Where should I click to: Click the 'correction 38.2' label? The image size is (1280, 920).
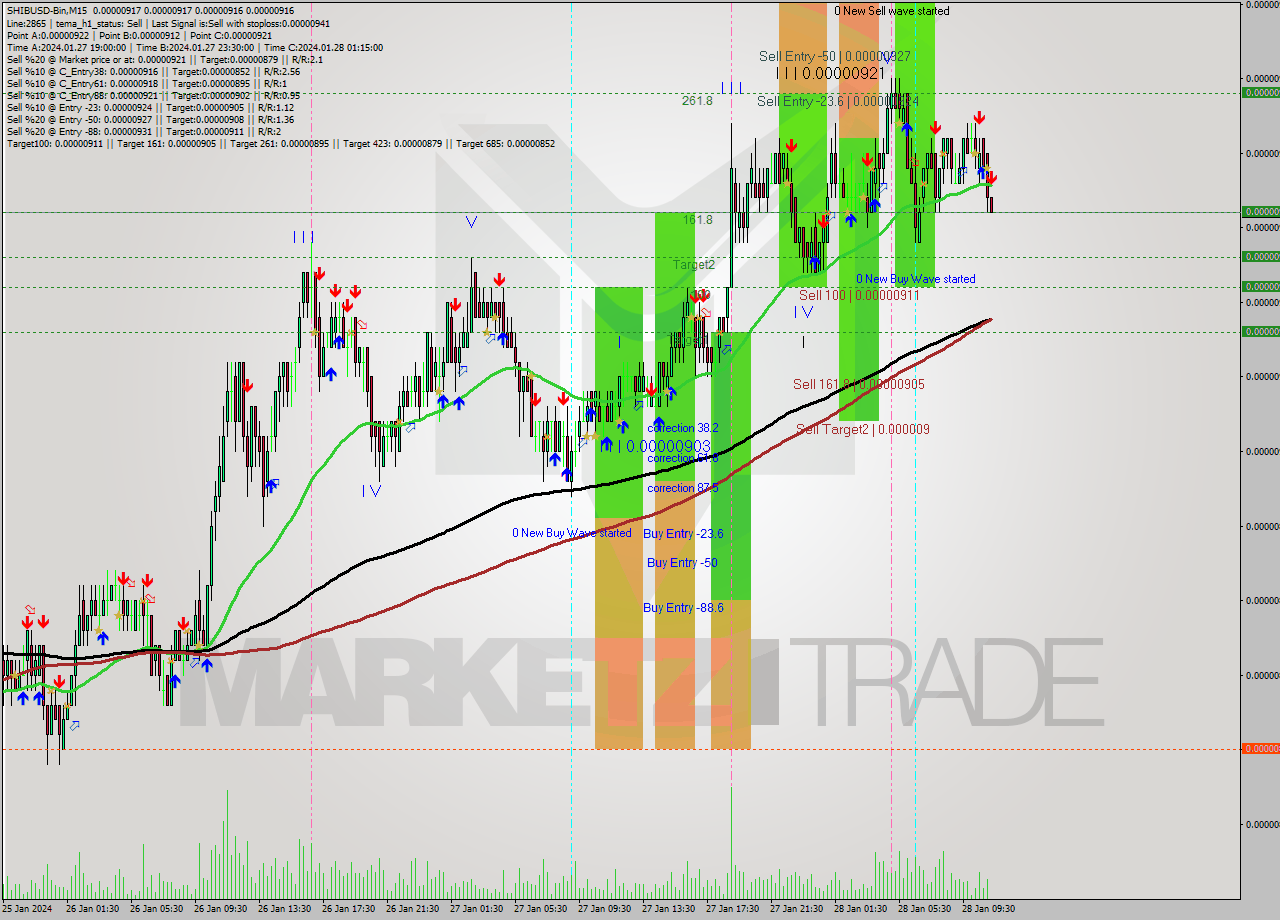682,428
